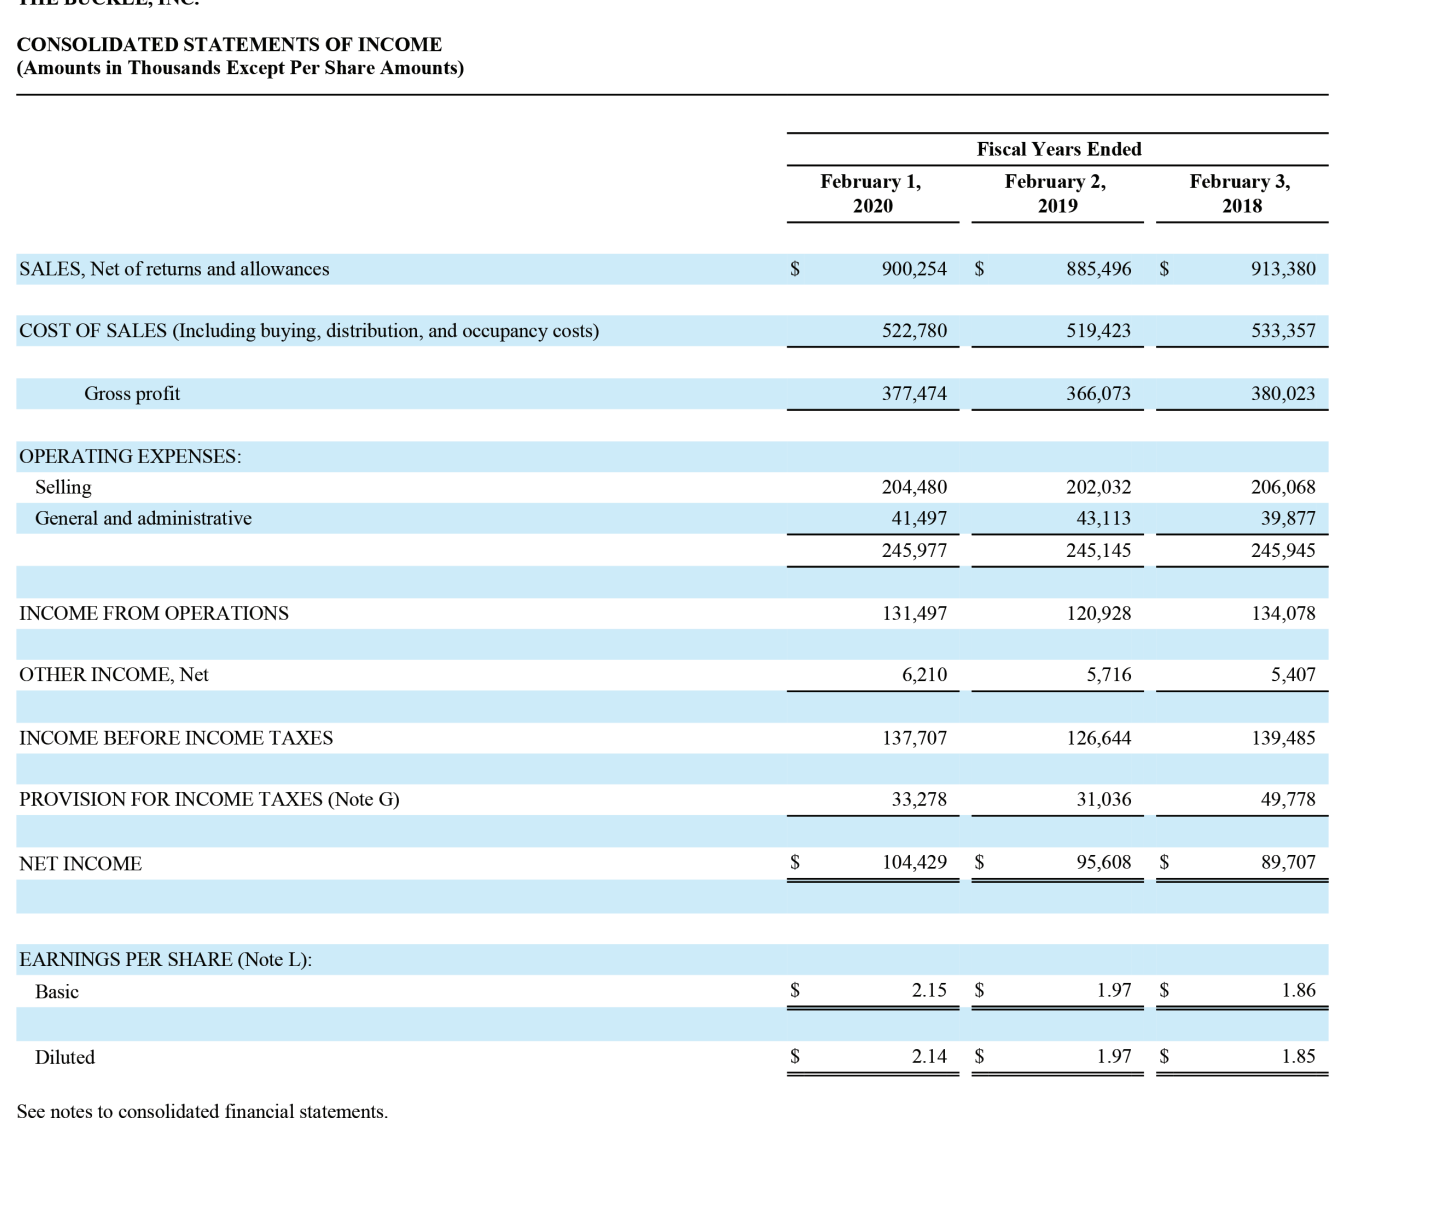
Task: Select the February 2, 2019 column header
Action: pos(1056,193)
